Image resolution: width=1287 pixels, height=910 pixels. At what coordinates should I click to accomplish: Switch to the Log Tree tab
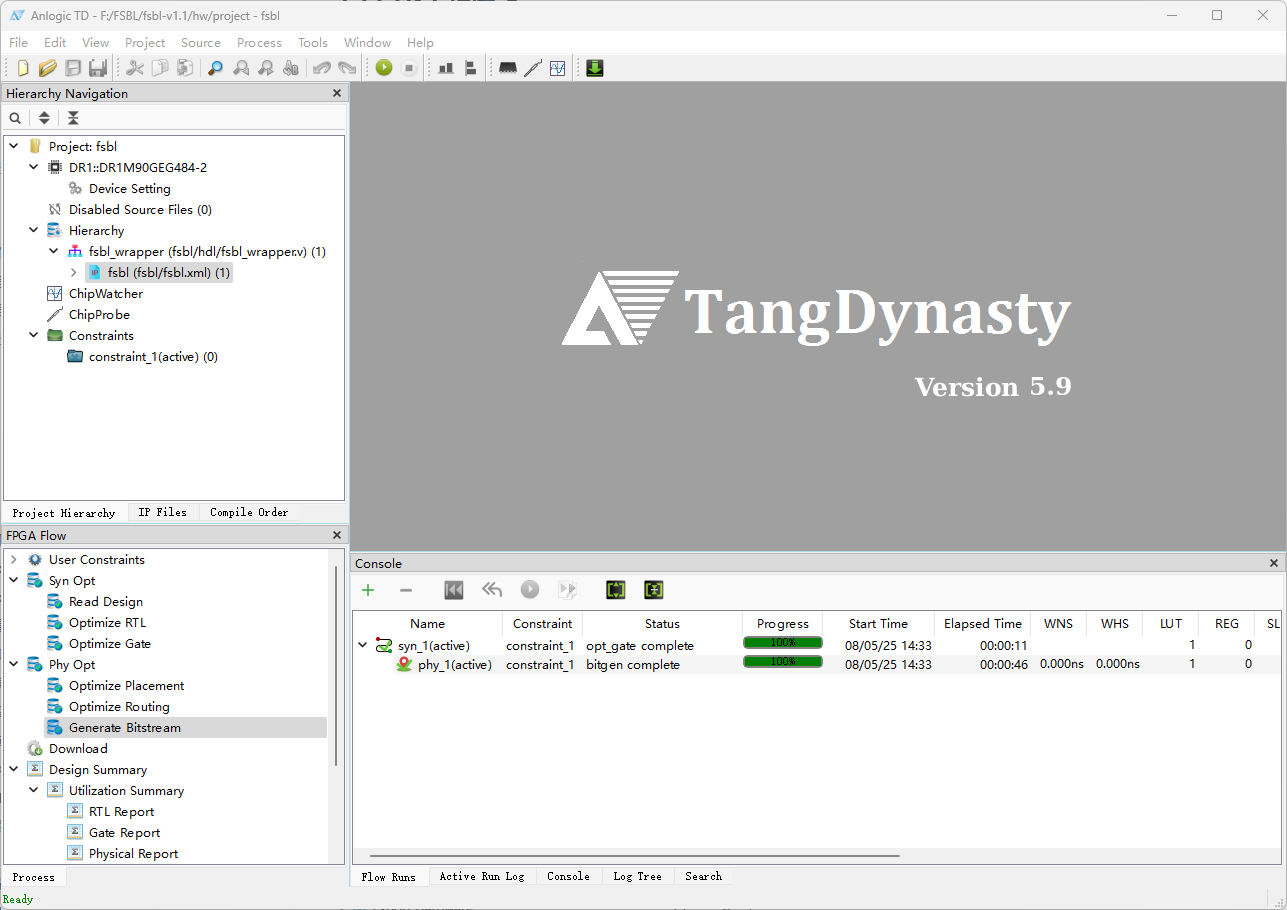637,876
